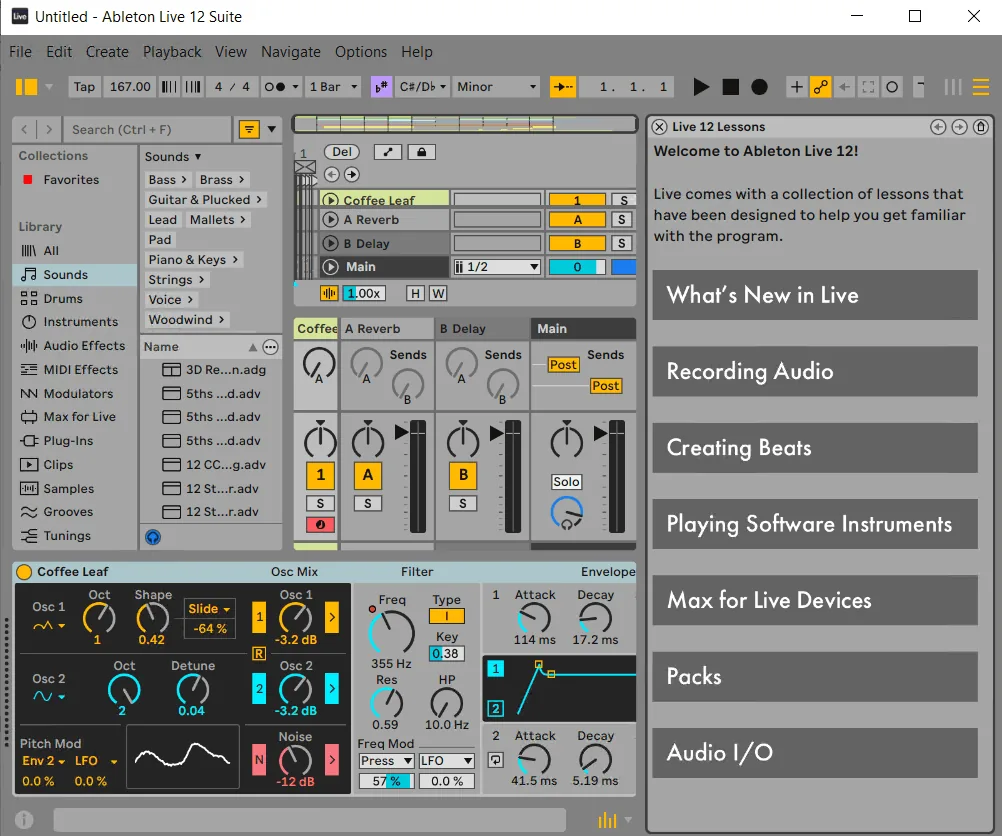Toggle the Lock Envelopes padlock button

[x=421, y=152]
